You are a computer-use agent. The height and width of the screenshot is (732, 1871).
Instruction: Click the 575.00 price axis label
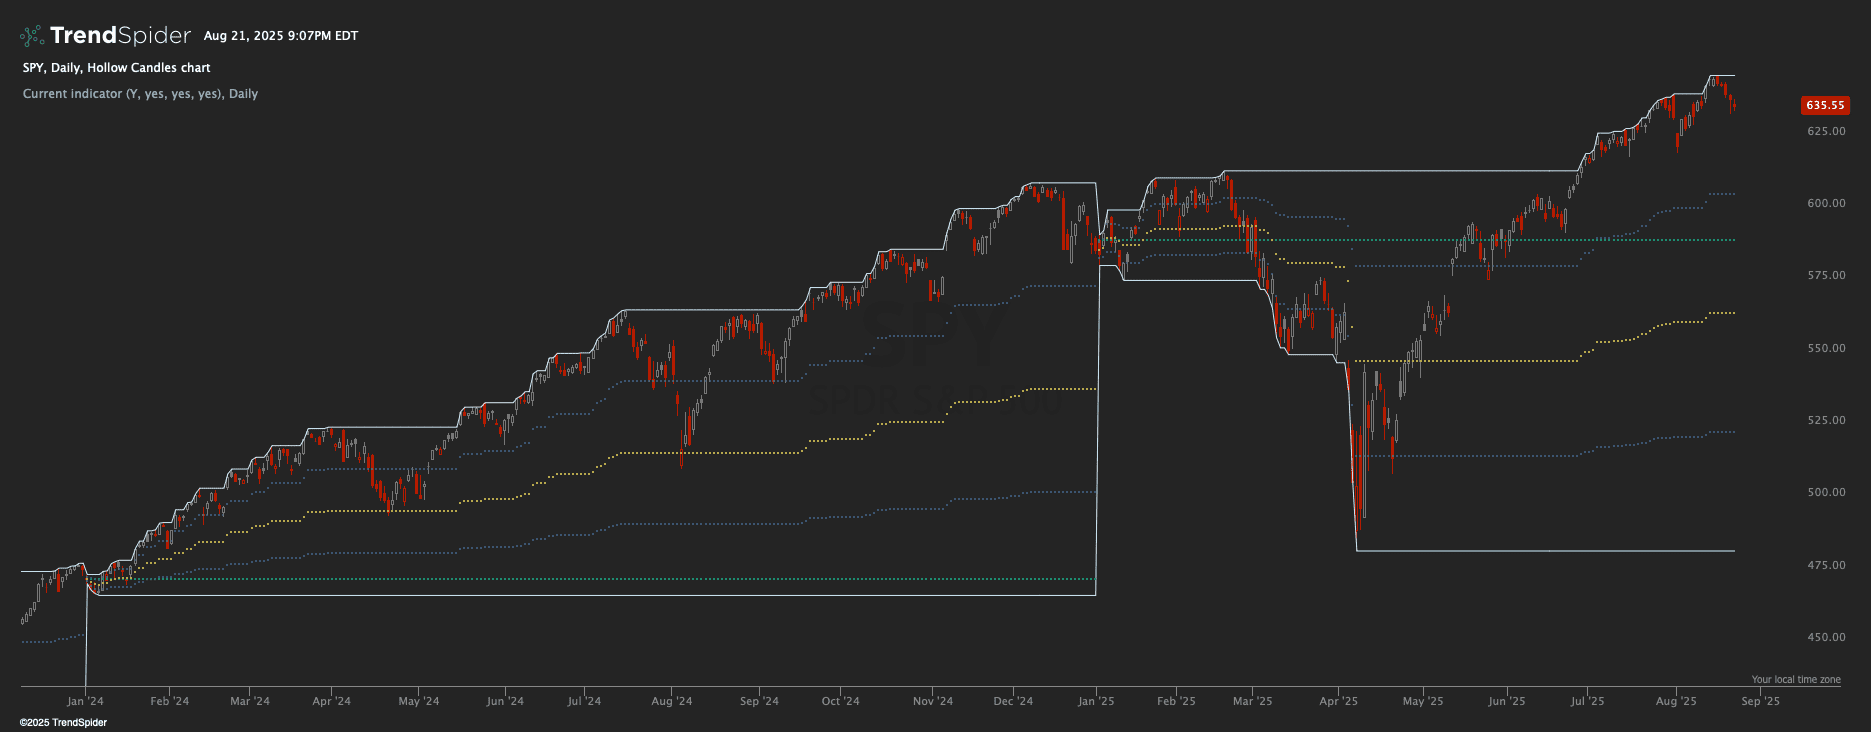[x=1826, y=275]
